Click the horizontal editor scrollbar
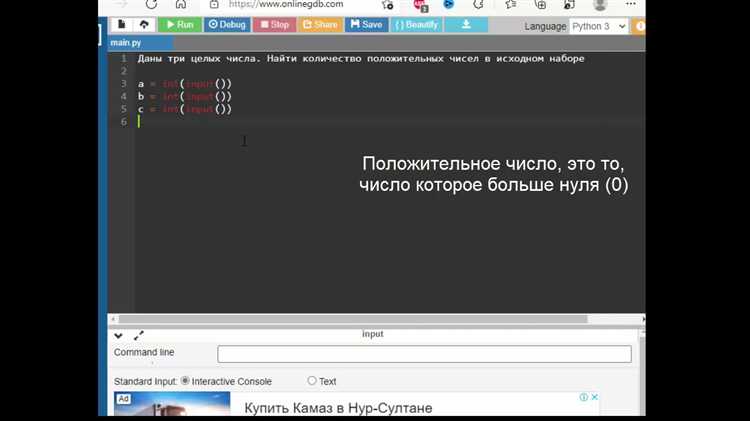 tap(353, 319)
